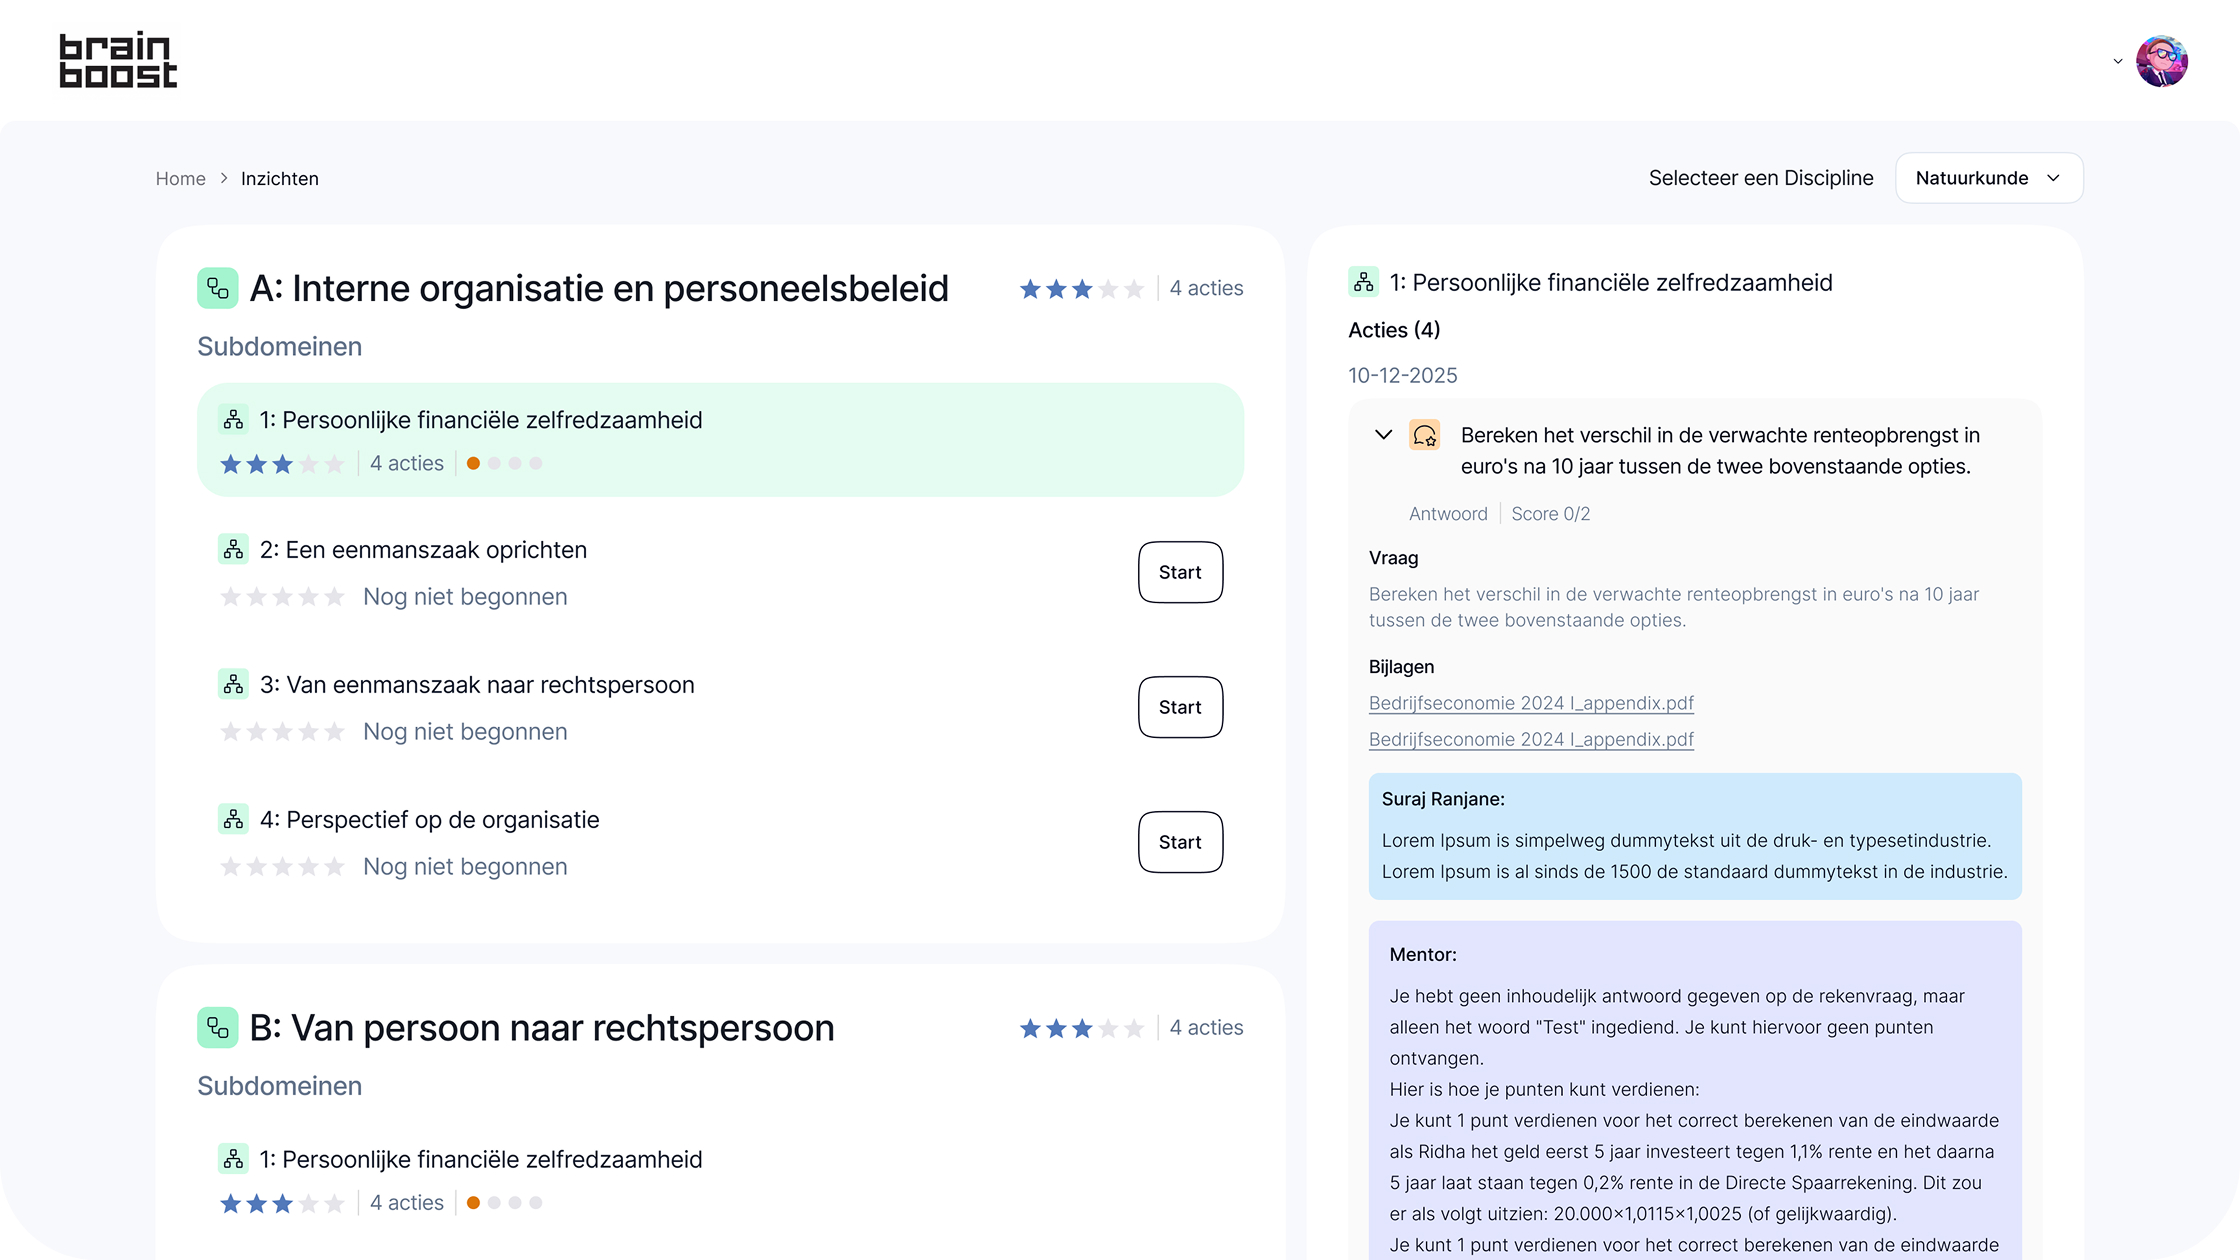
Task: Collapse the Bereken het verschil action chevron
Action: coord(1383,435)
